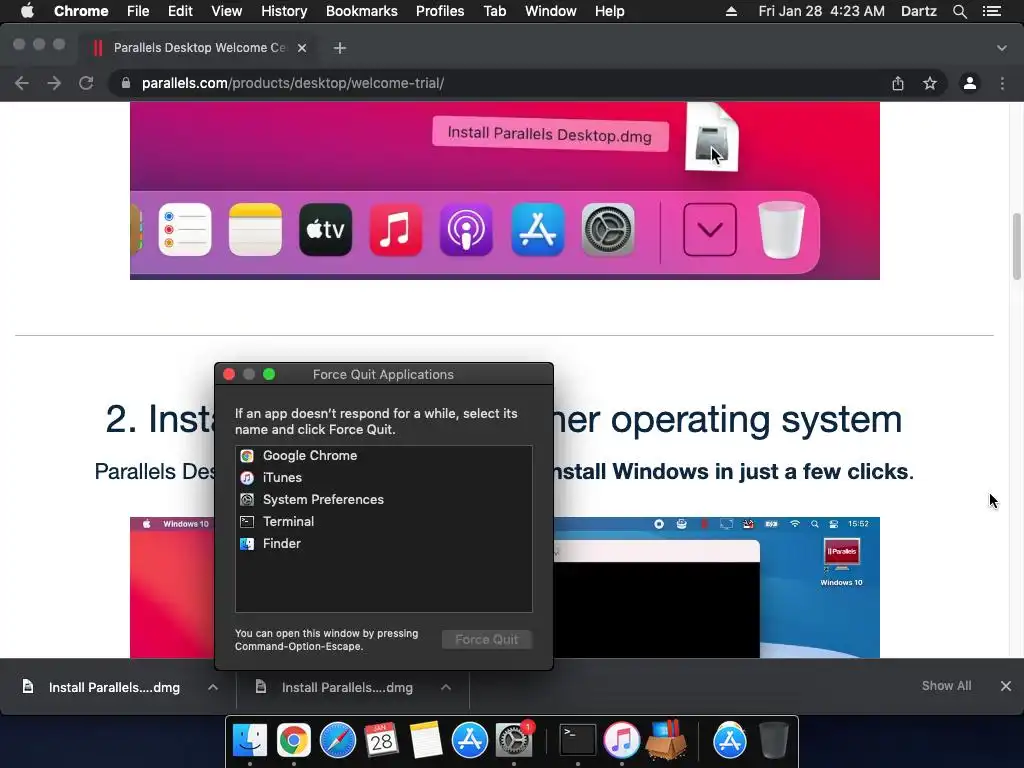
Task: Open Control Center in the menu bar
Action: point(992,11)
